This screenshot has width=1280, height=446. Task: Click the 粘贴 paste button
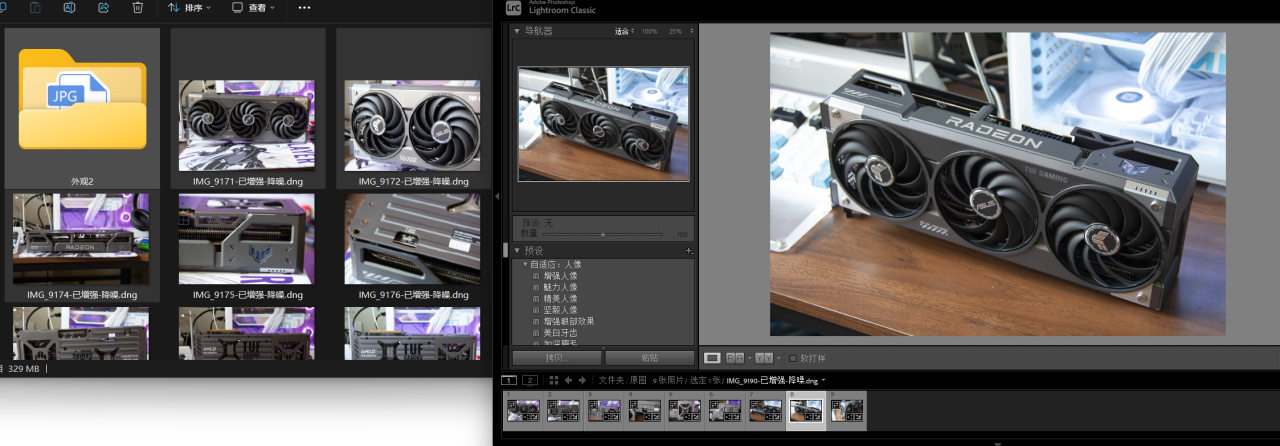[649, 357]
